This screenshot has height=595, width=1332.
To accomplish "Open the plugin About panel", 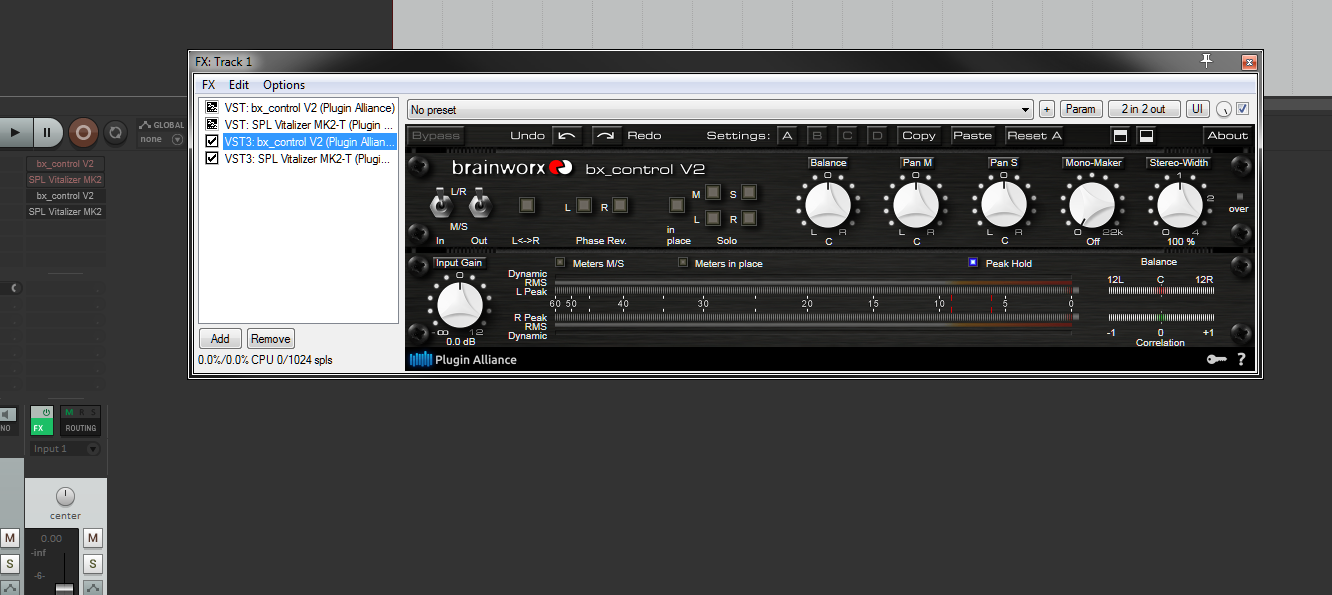I will [1228, 135].
